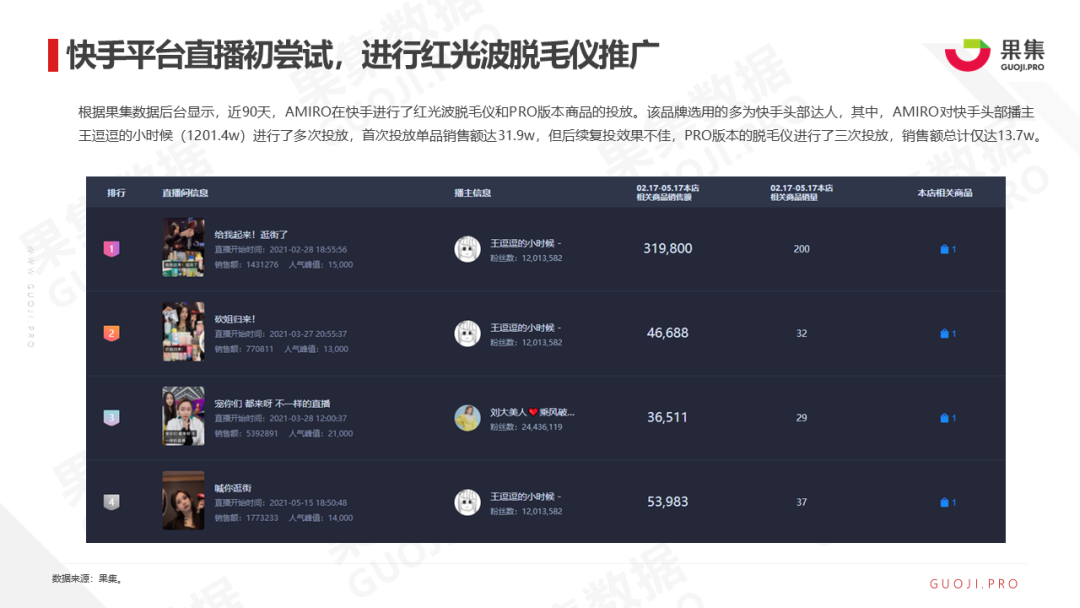
Task: Open the 喊你逛街 livestream thumbnail
Action: pos(183,501)
